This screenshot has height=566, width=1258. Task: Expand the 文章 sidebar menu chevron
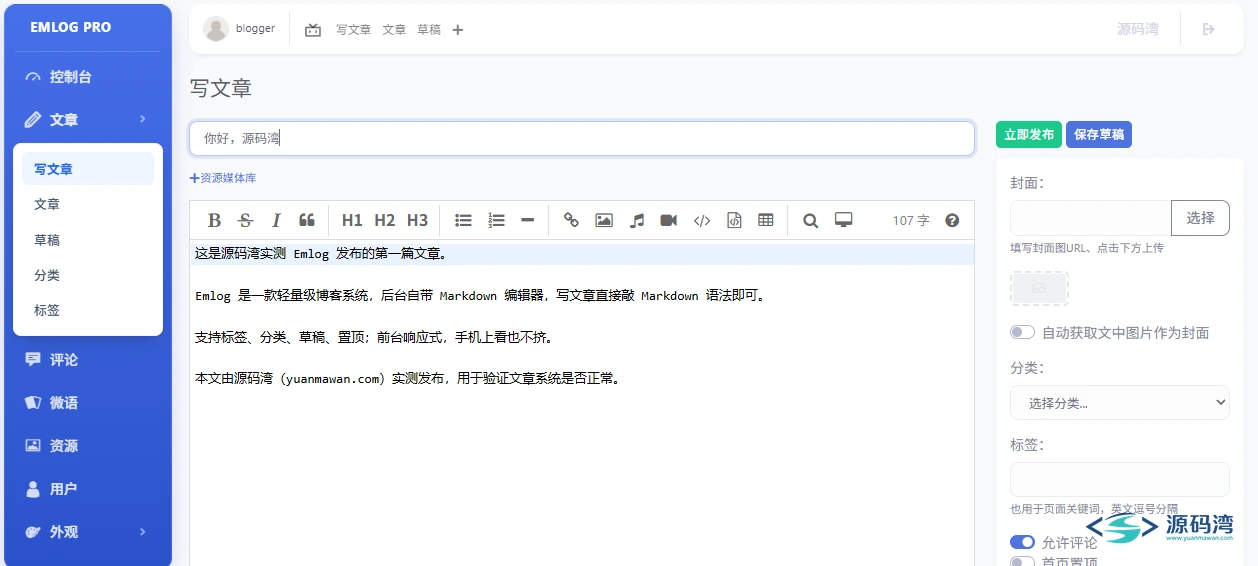click(143, 119)
